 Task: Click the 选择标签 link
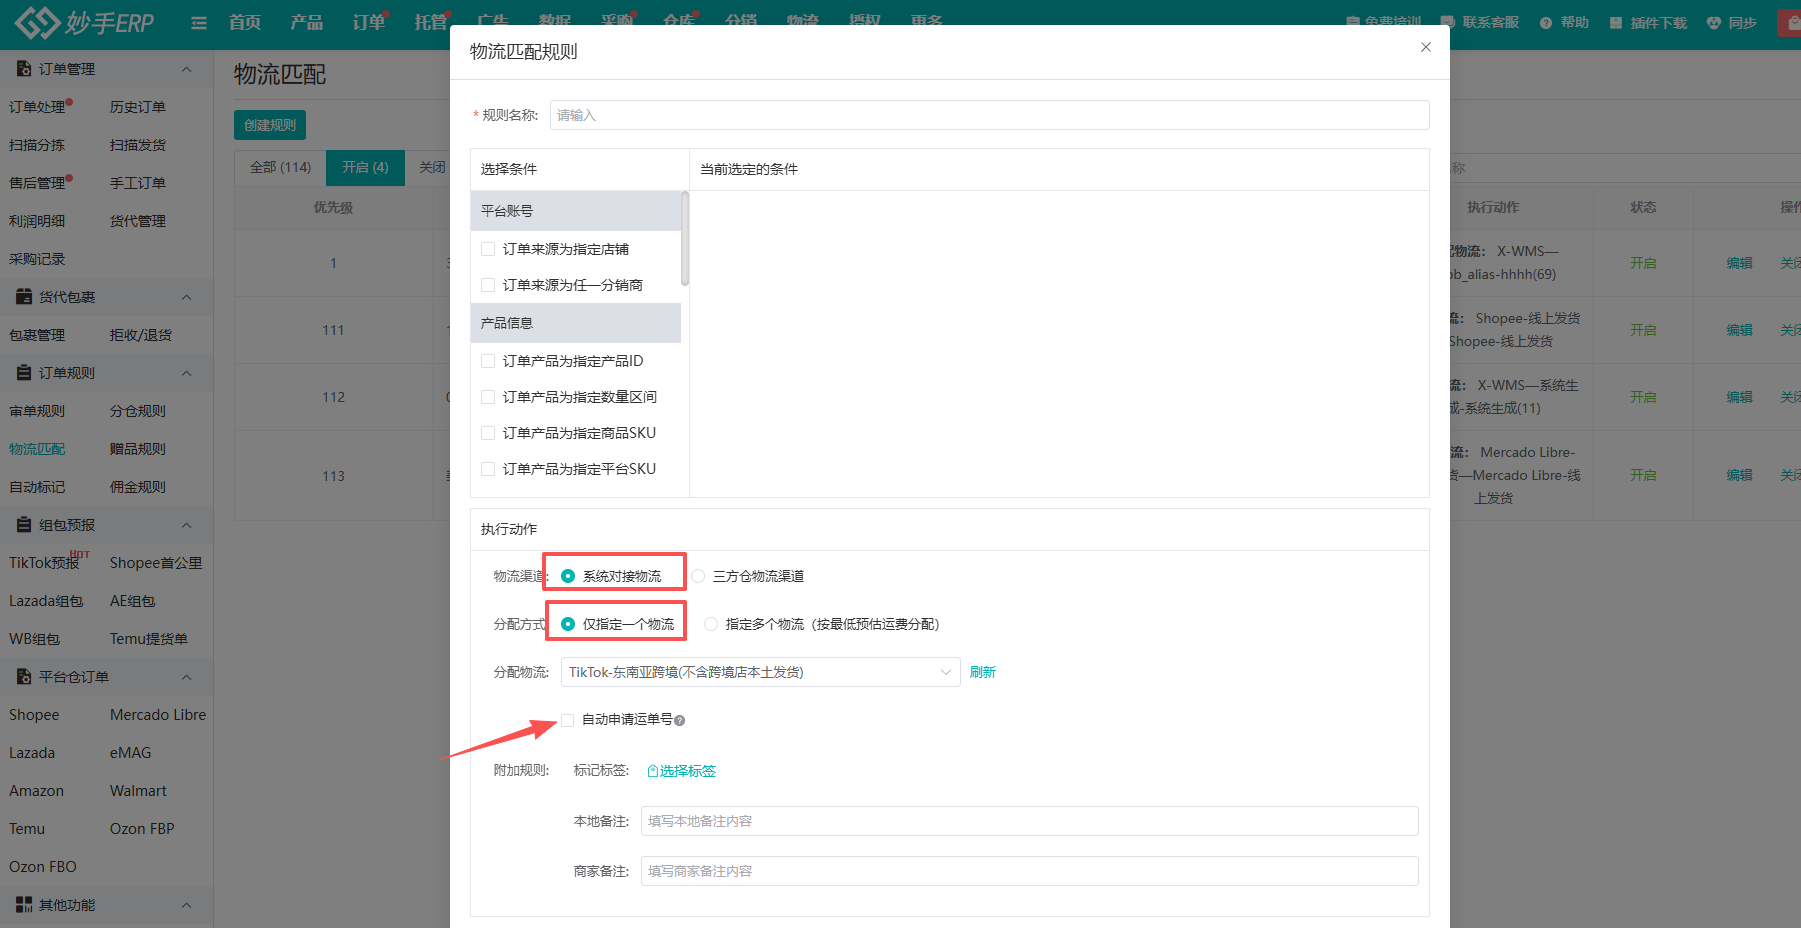pos(688,771)
